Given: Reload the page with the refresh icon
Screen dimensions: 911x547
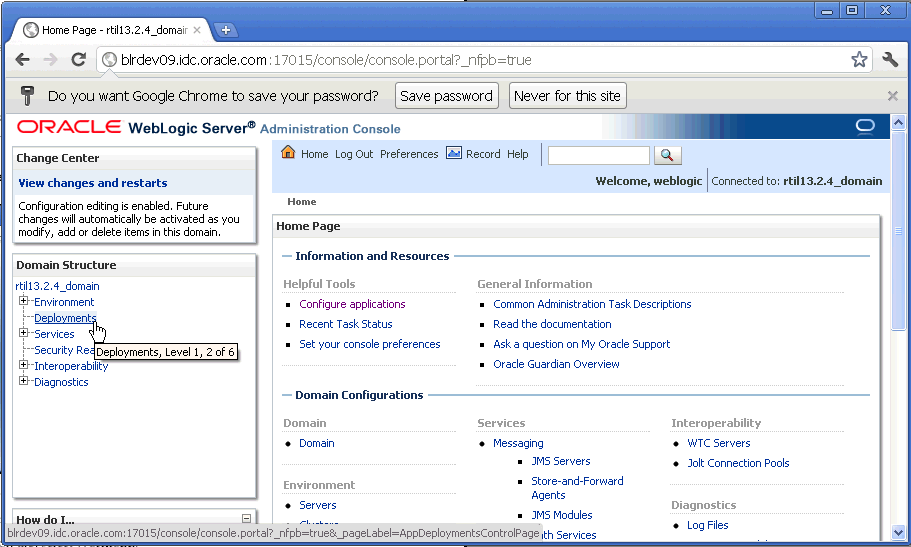Looking at the screenshot, I should (78, 59).
